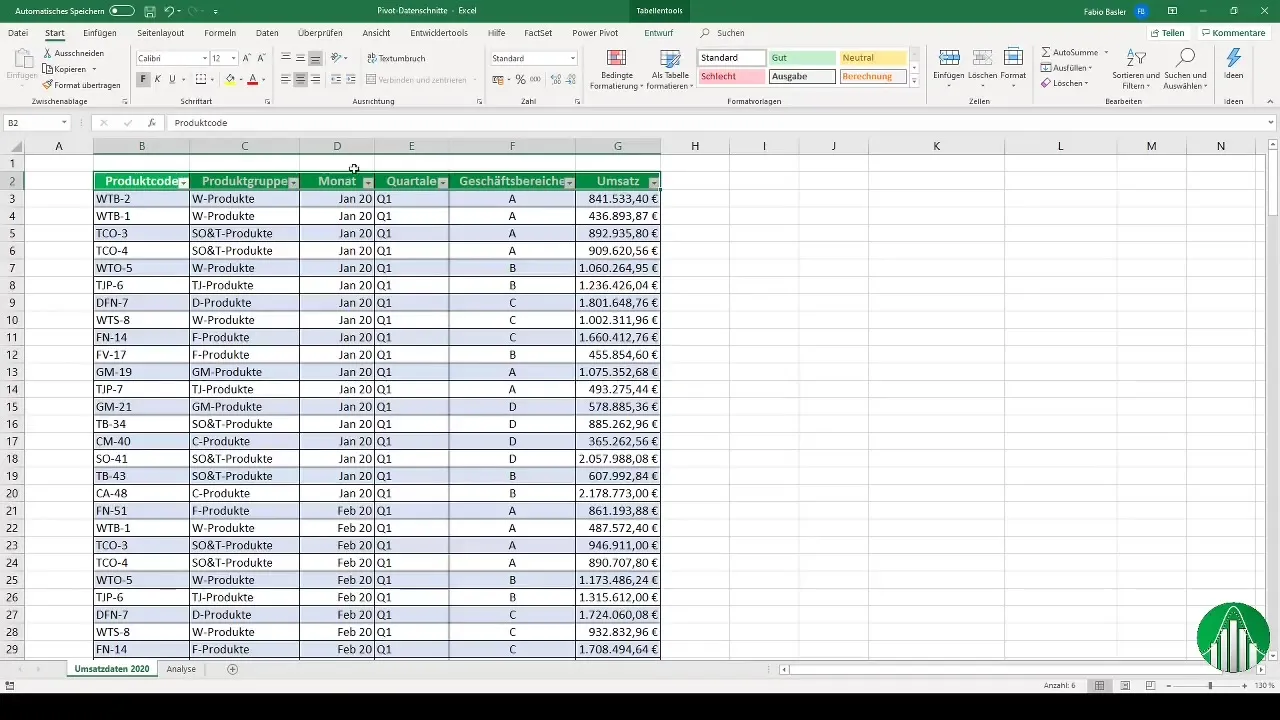The height and width of the screenshot is (720, 1280).
Task: Toggle Automatisches Speichern switch
Action: (x=121, y=11)
